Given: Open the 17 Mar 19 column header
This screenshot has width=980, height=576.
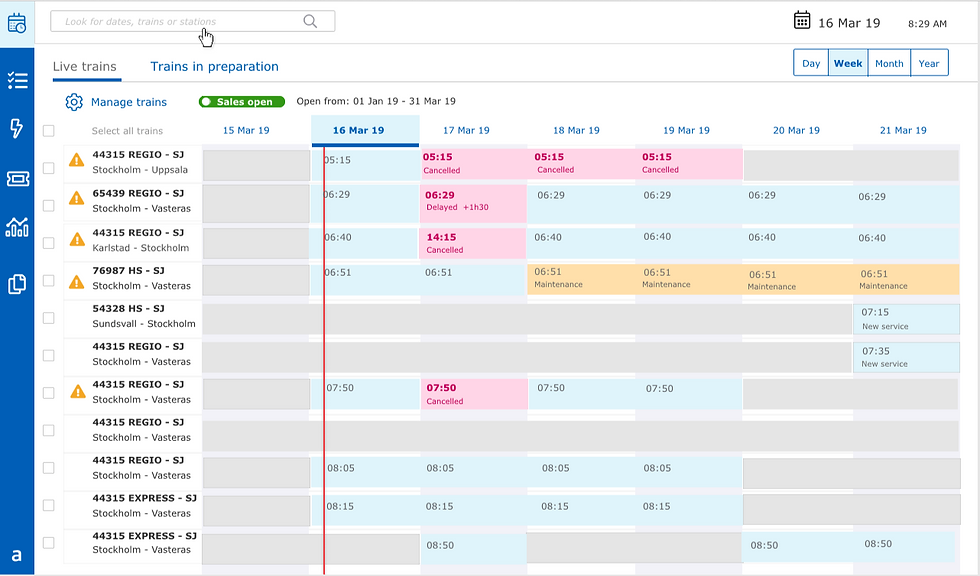Looking at the screenshot, I should (x=466, y=131).
